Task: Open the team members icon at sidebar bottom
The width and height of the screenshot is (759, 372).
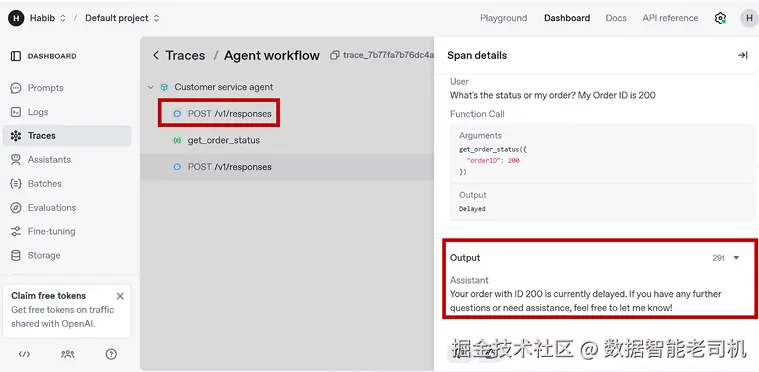Action: pyautogui.click(x=68, y=354)
